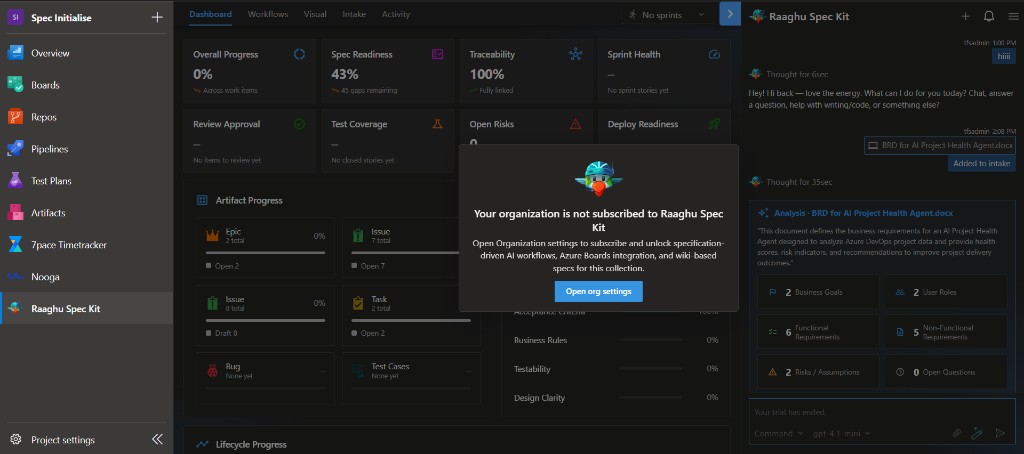The width and height of the screenshot is (1024, 454).
Task: Click the Test Coverage flask icon
Action: coord(438,124)
